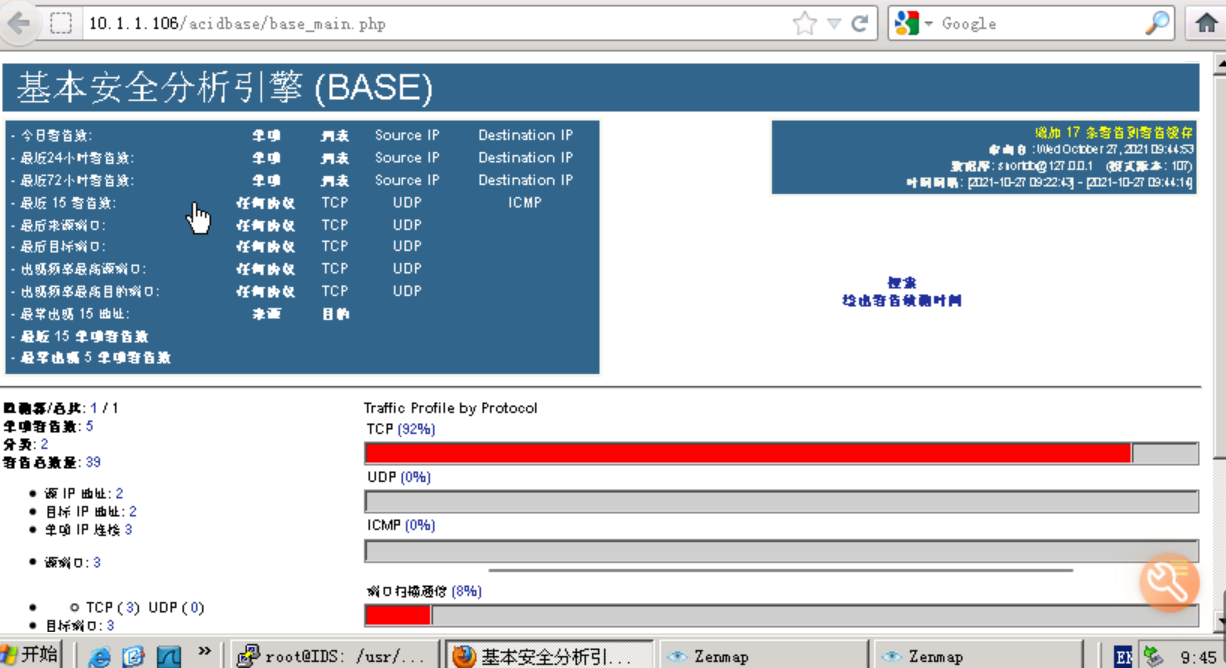Click the 9:45 taskbar clock

1198,657
